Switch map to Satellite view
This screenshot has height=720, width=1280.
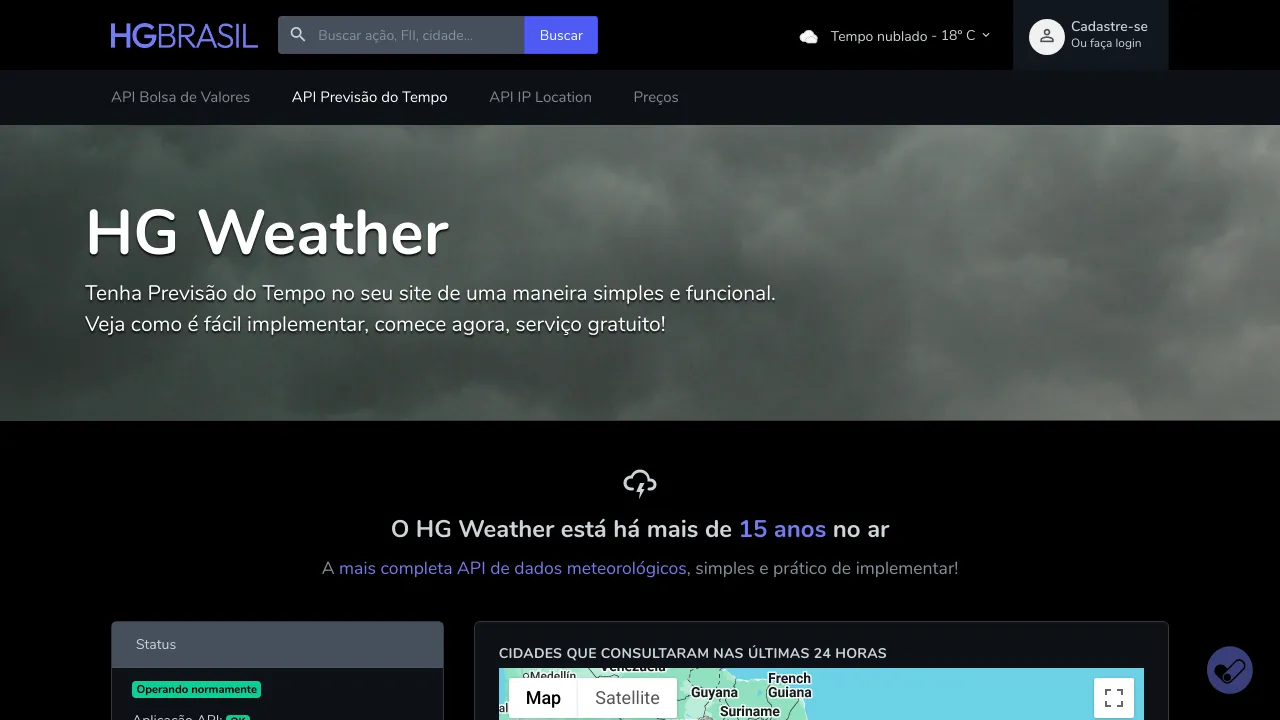coord(627,698)
